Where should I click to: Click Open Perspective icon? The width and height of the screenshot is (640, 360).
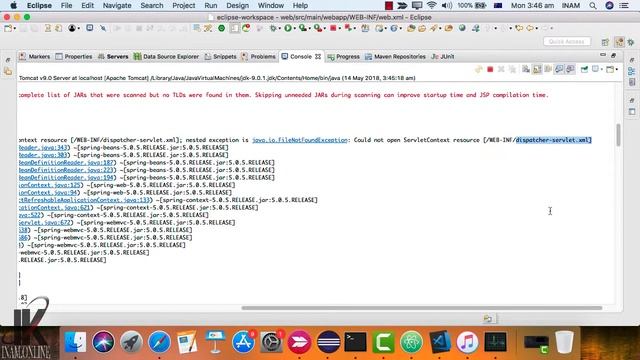(x=605, y=42)
